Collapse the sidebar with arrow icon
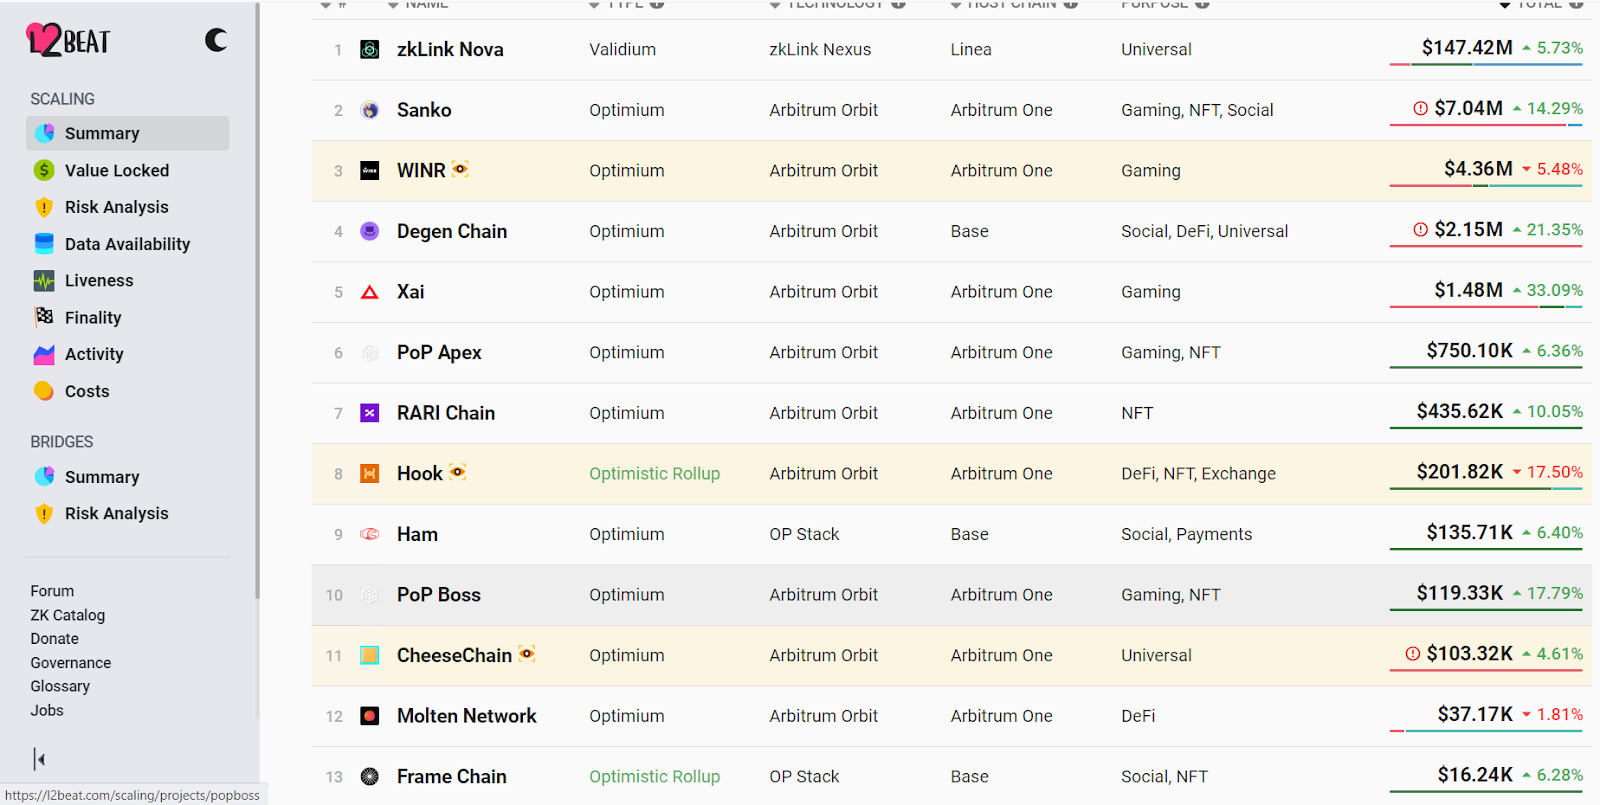 [39, 759]
